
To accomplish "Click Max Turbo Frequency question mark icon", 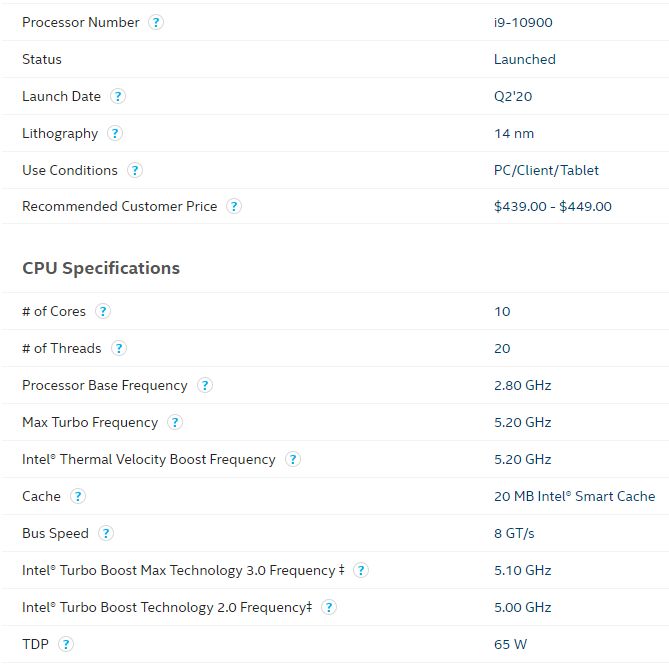I will [175, 422].
